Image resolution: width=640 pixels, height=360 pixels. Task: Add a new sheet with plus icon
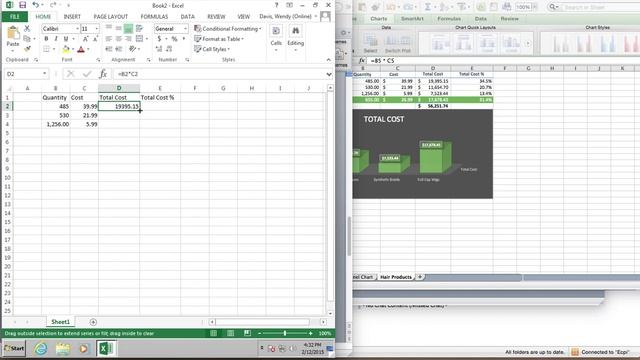93,322
